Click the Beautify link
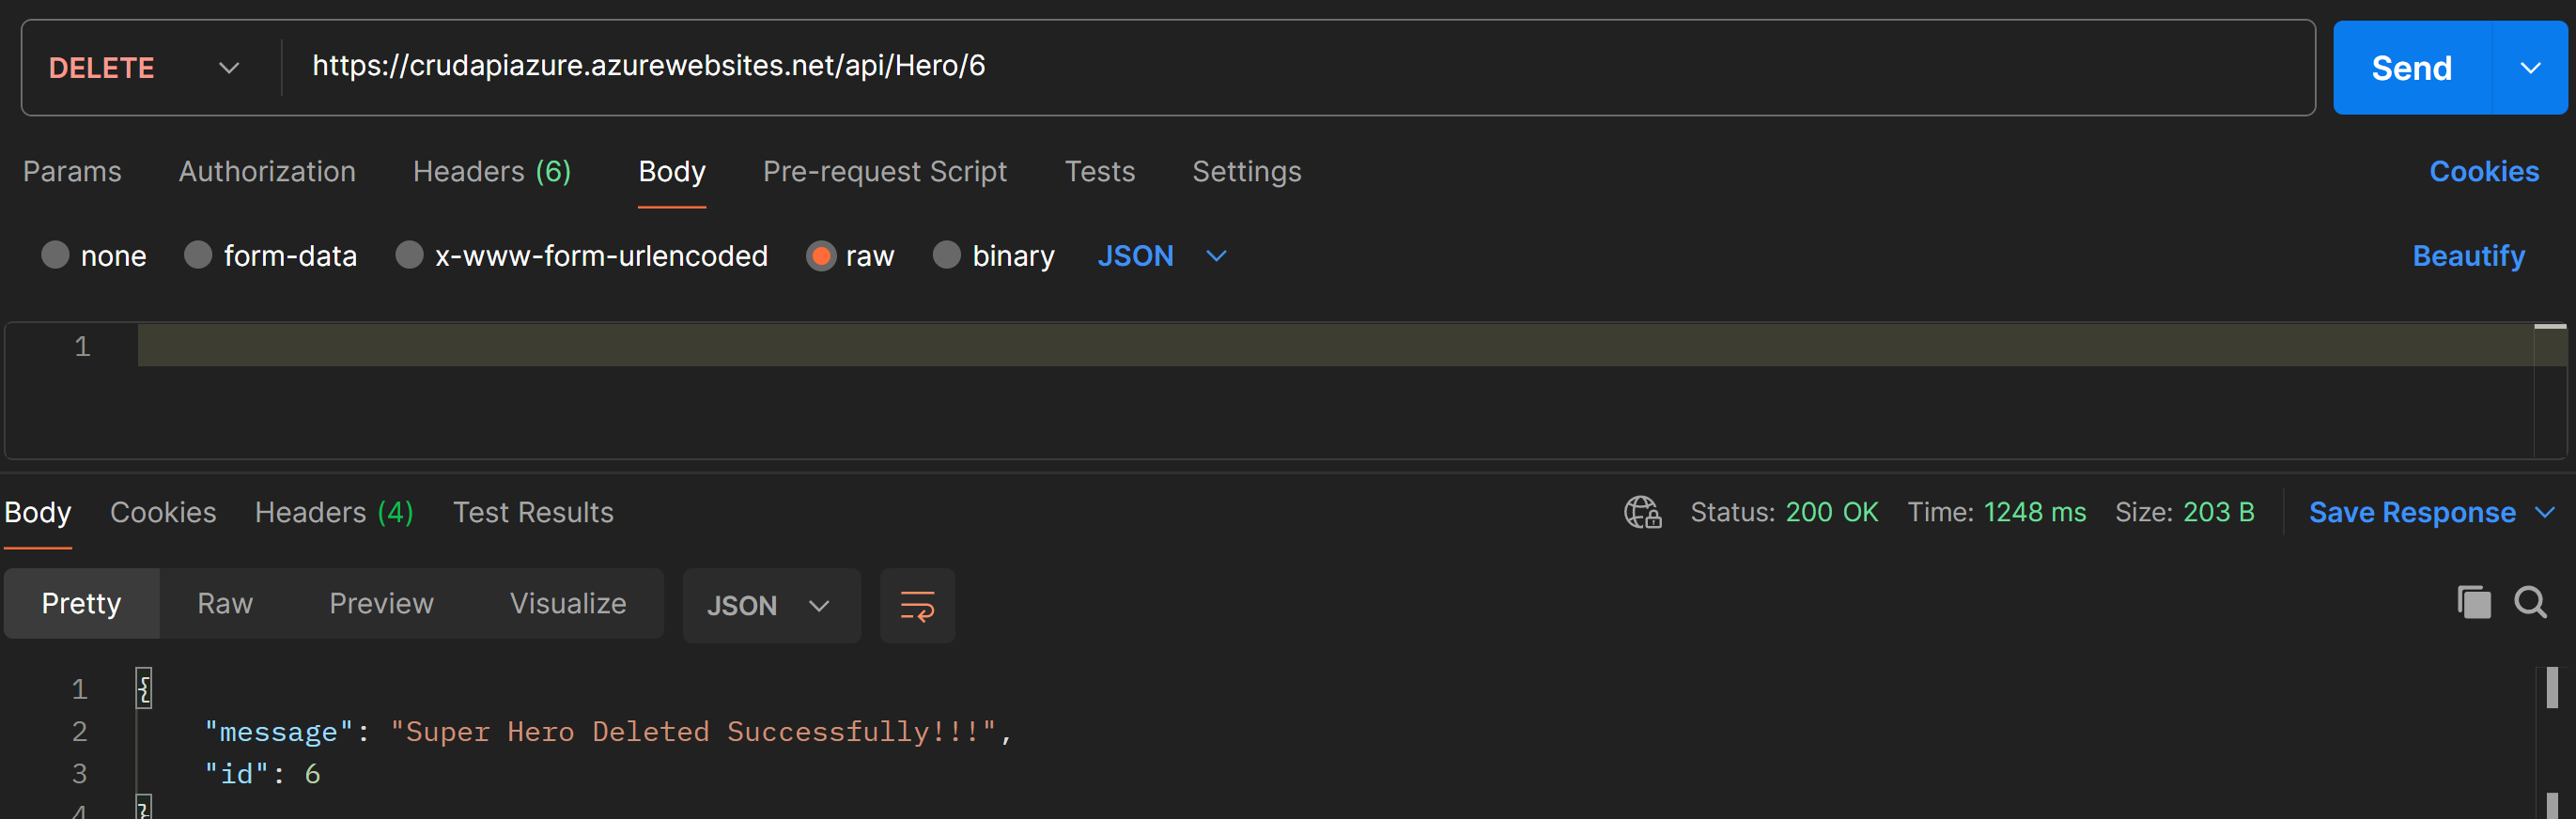2576x819 pixels. click(2469, 256)
